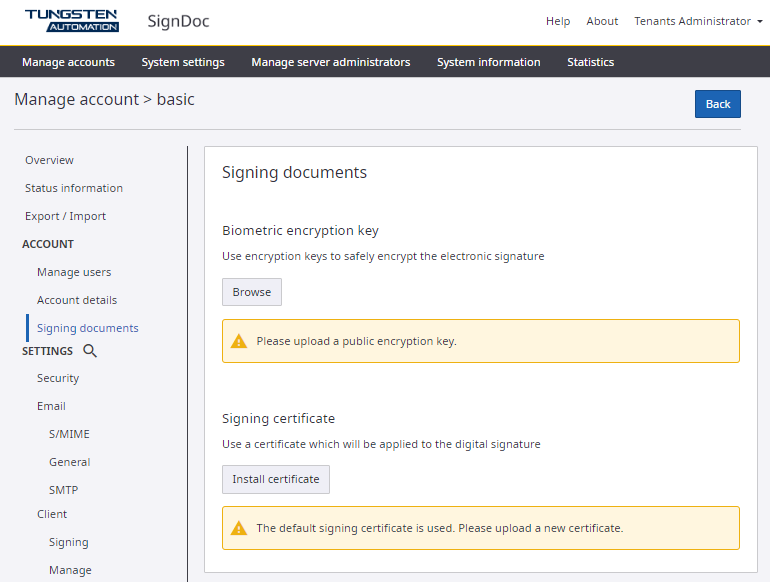Select Export / Import sidebar item
The width and height of the screenshot is (770, 582).
coord(65,216)
